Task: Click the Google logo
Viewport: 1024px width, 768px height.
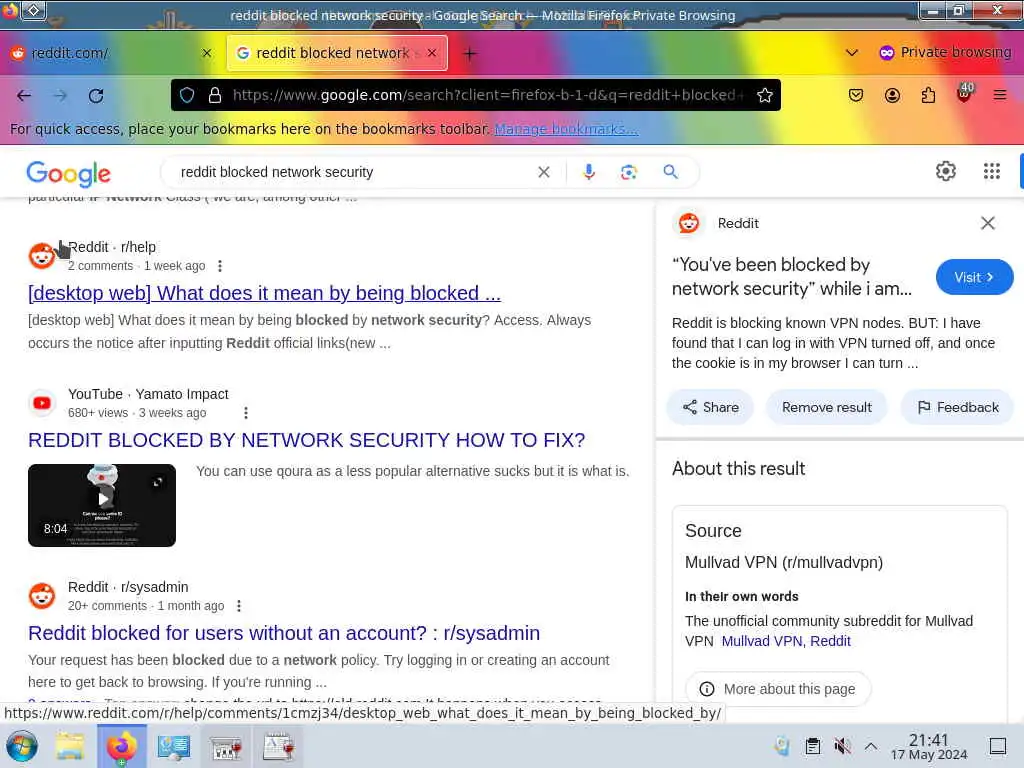Action: (x=69, y=174)
